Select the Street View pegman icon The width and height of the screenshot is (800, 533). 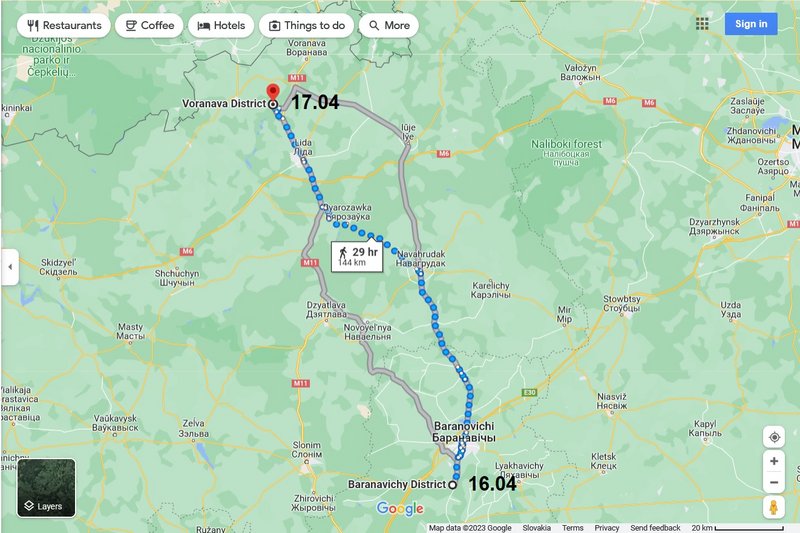tap(773, 507)
